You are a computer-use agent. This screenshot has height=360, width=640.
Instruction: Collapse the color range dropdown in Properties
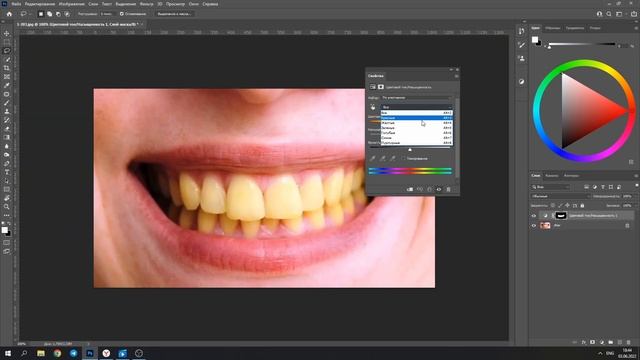click(x=417, y=107)
